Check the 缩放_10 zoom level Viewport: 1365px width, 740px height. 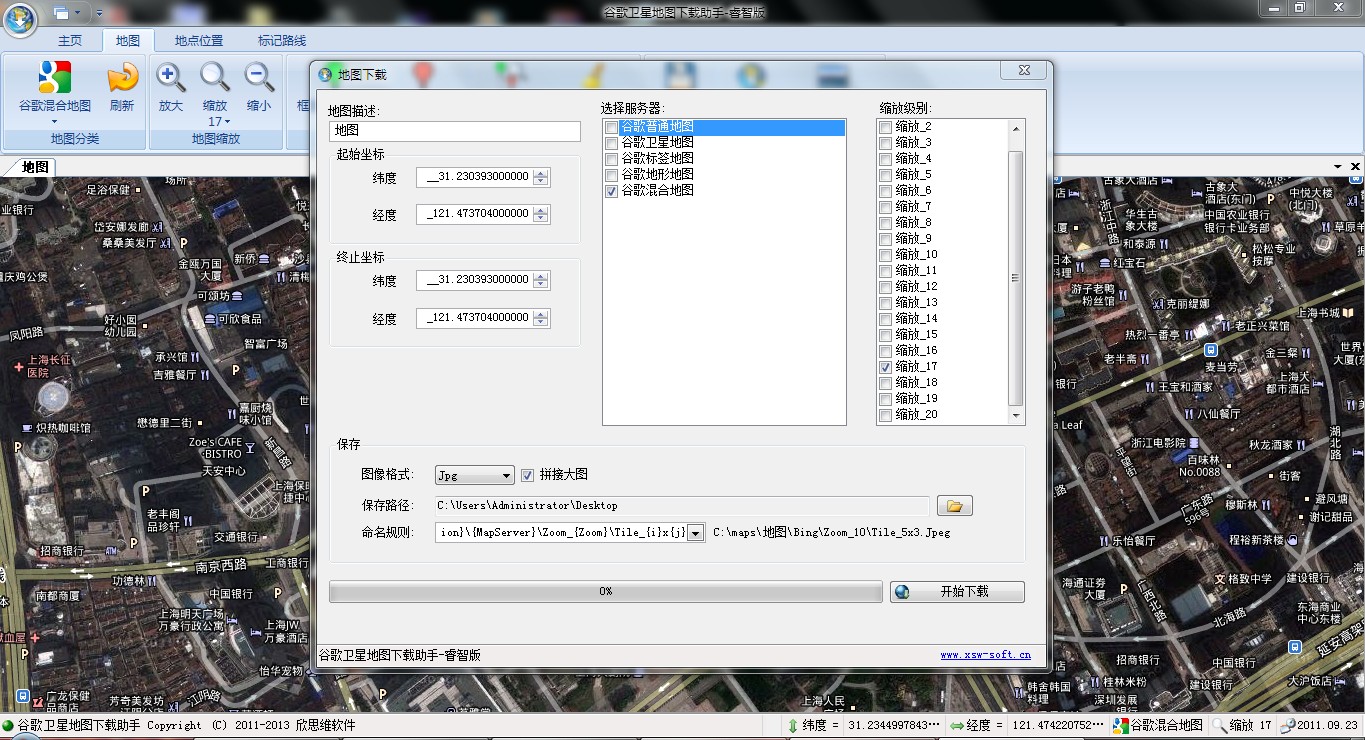[885, 255]
